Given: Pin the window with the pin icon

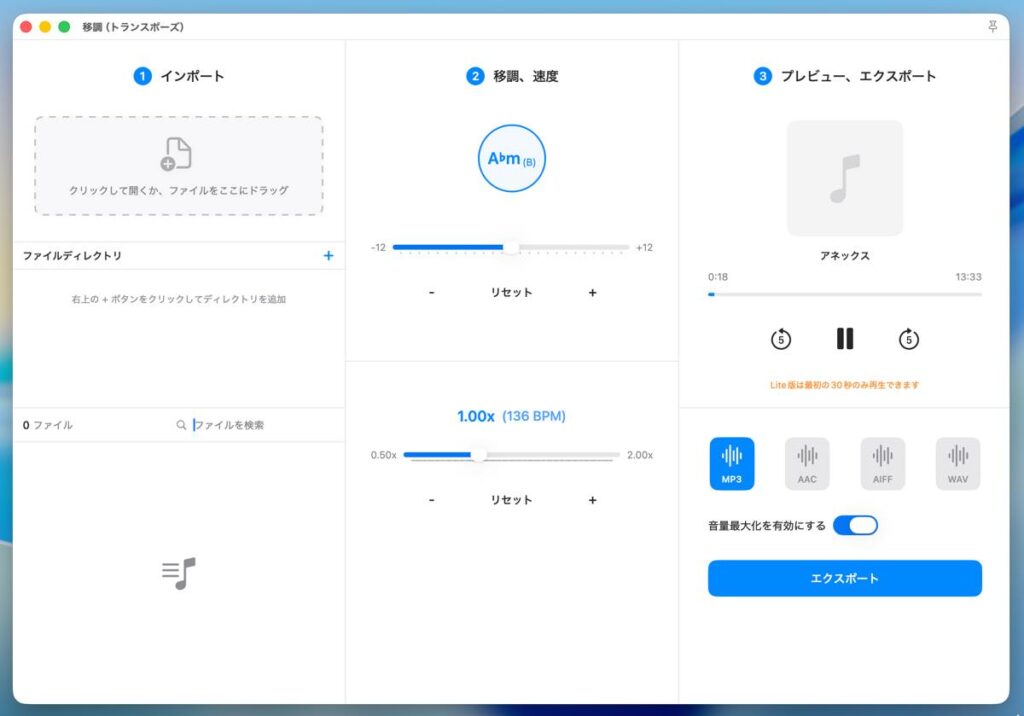Looking at the screenshot, I should (992, 27).
